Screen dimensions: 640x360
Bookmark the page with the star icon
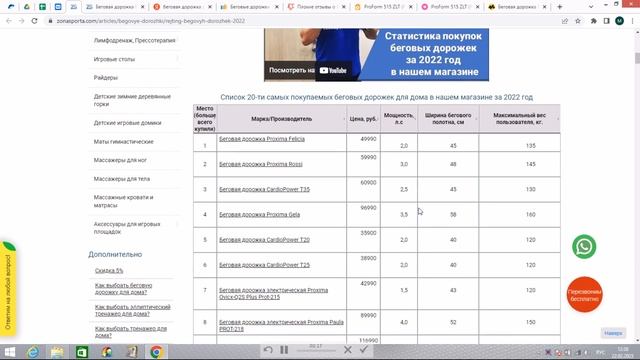pyautogui.click(x=578, y=21)
